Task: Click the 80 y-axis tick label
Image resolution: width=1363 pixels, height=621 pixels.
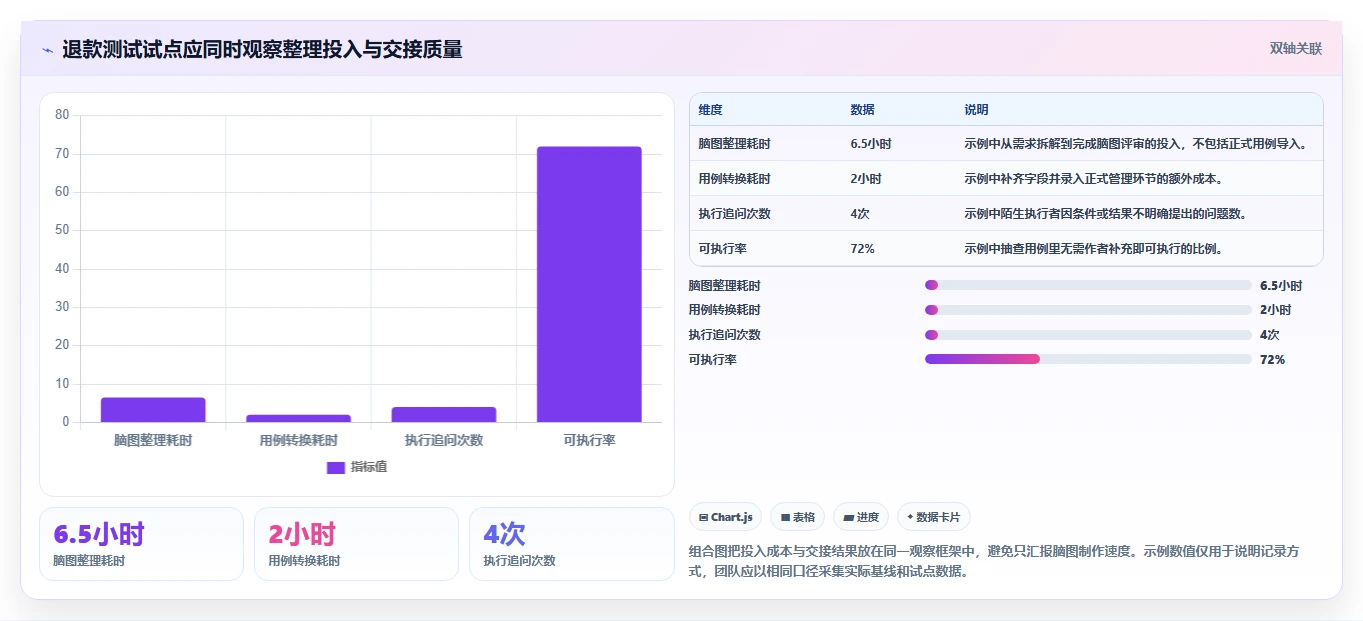Action: 62,115
